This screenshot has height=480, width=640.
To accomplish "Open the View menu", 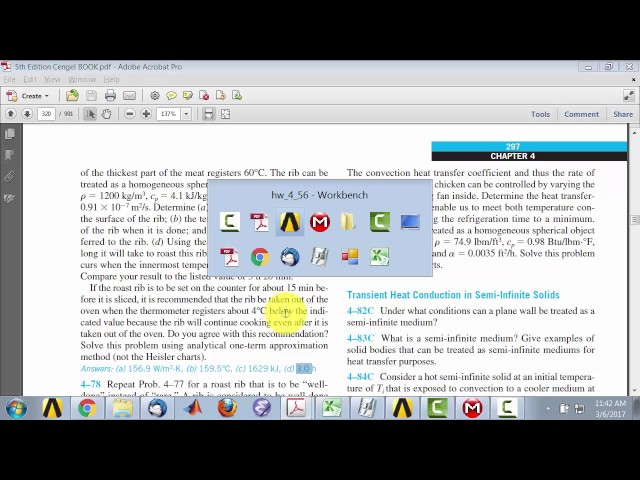I will pos(52,79).
